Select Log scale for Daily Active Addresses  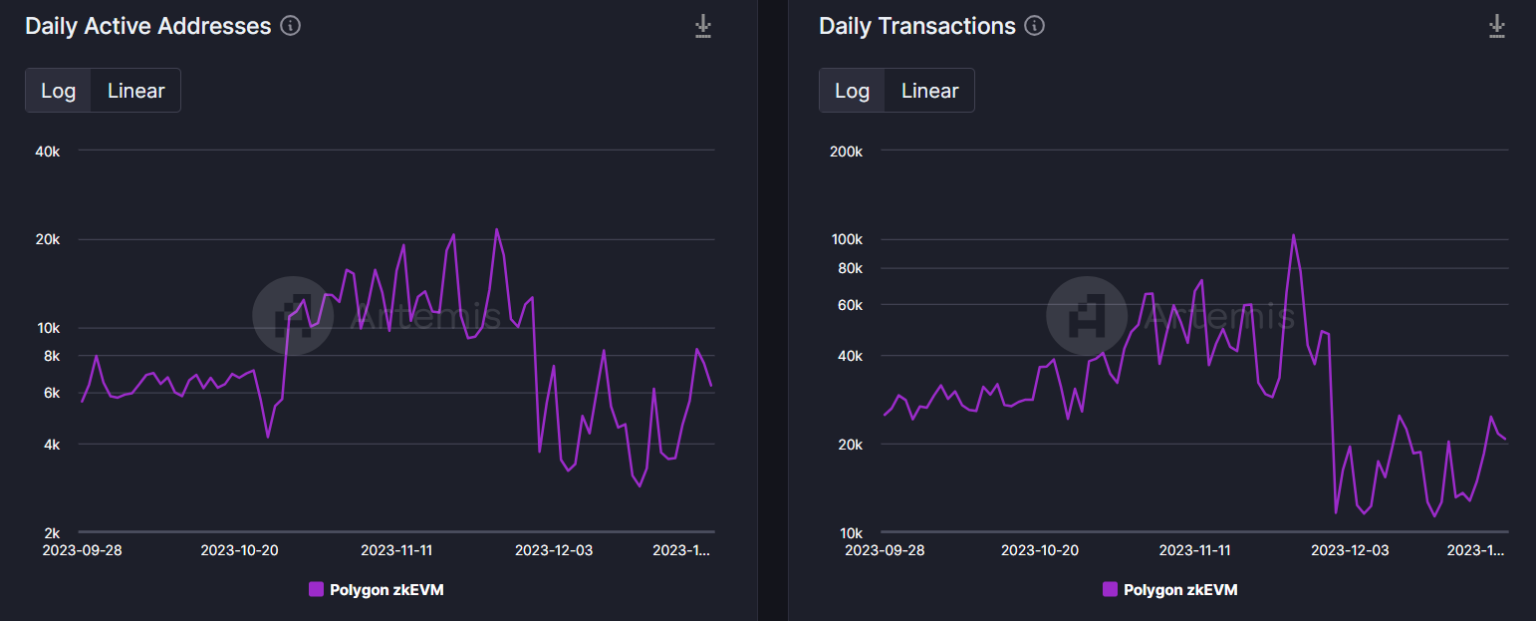click(x=58, y=91)
